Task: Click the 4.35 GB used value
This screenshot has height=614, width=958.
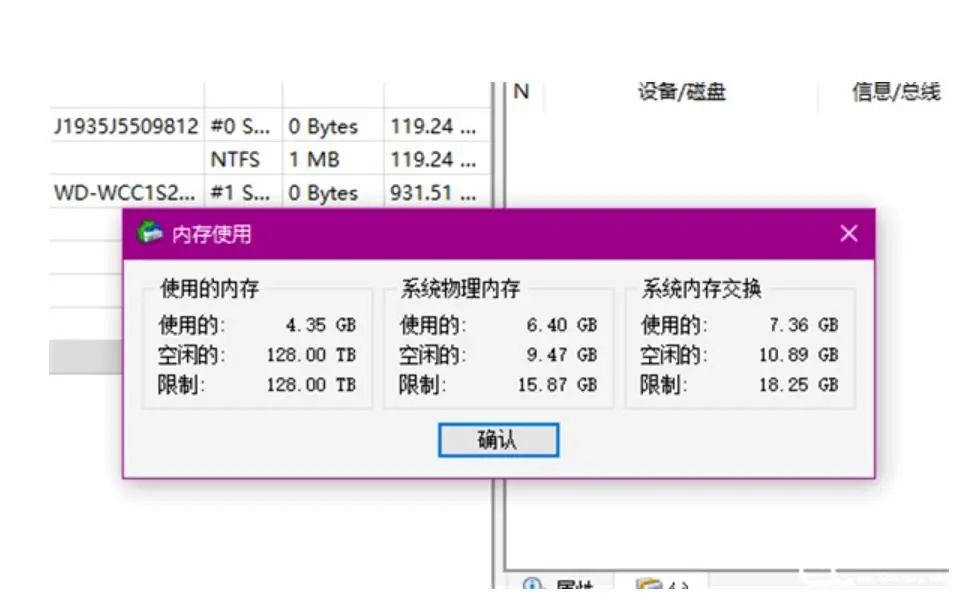Action: 321,325
